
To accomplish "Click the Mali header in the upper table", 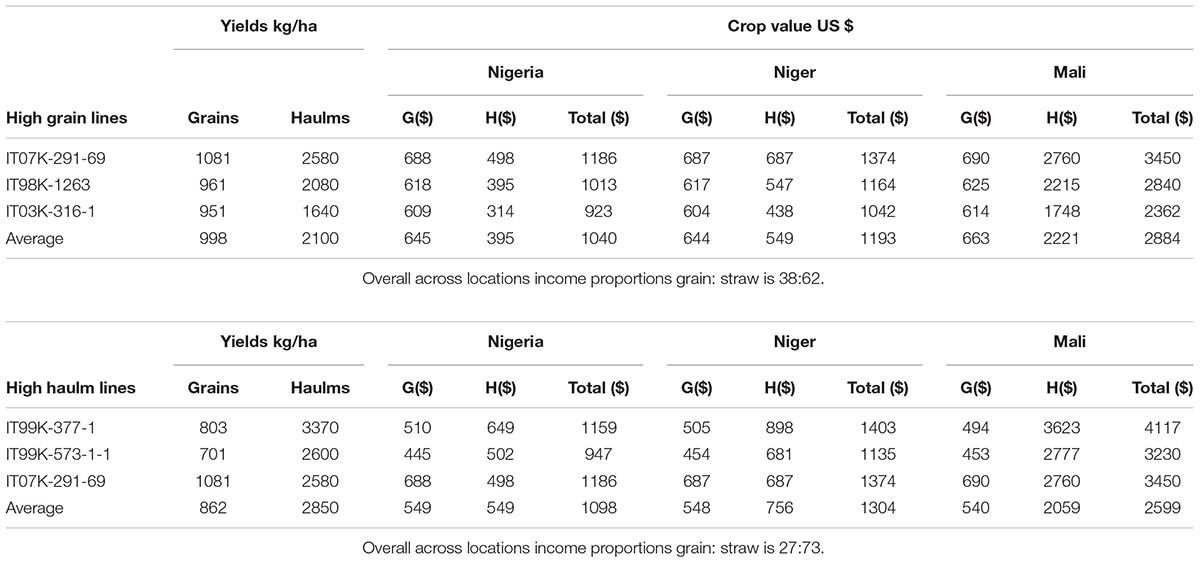I will tap(1070, 72).
